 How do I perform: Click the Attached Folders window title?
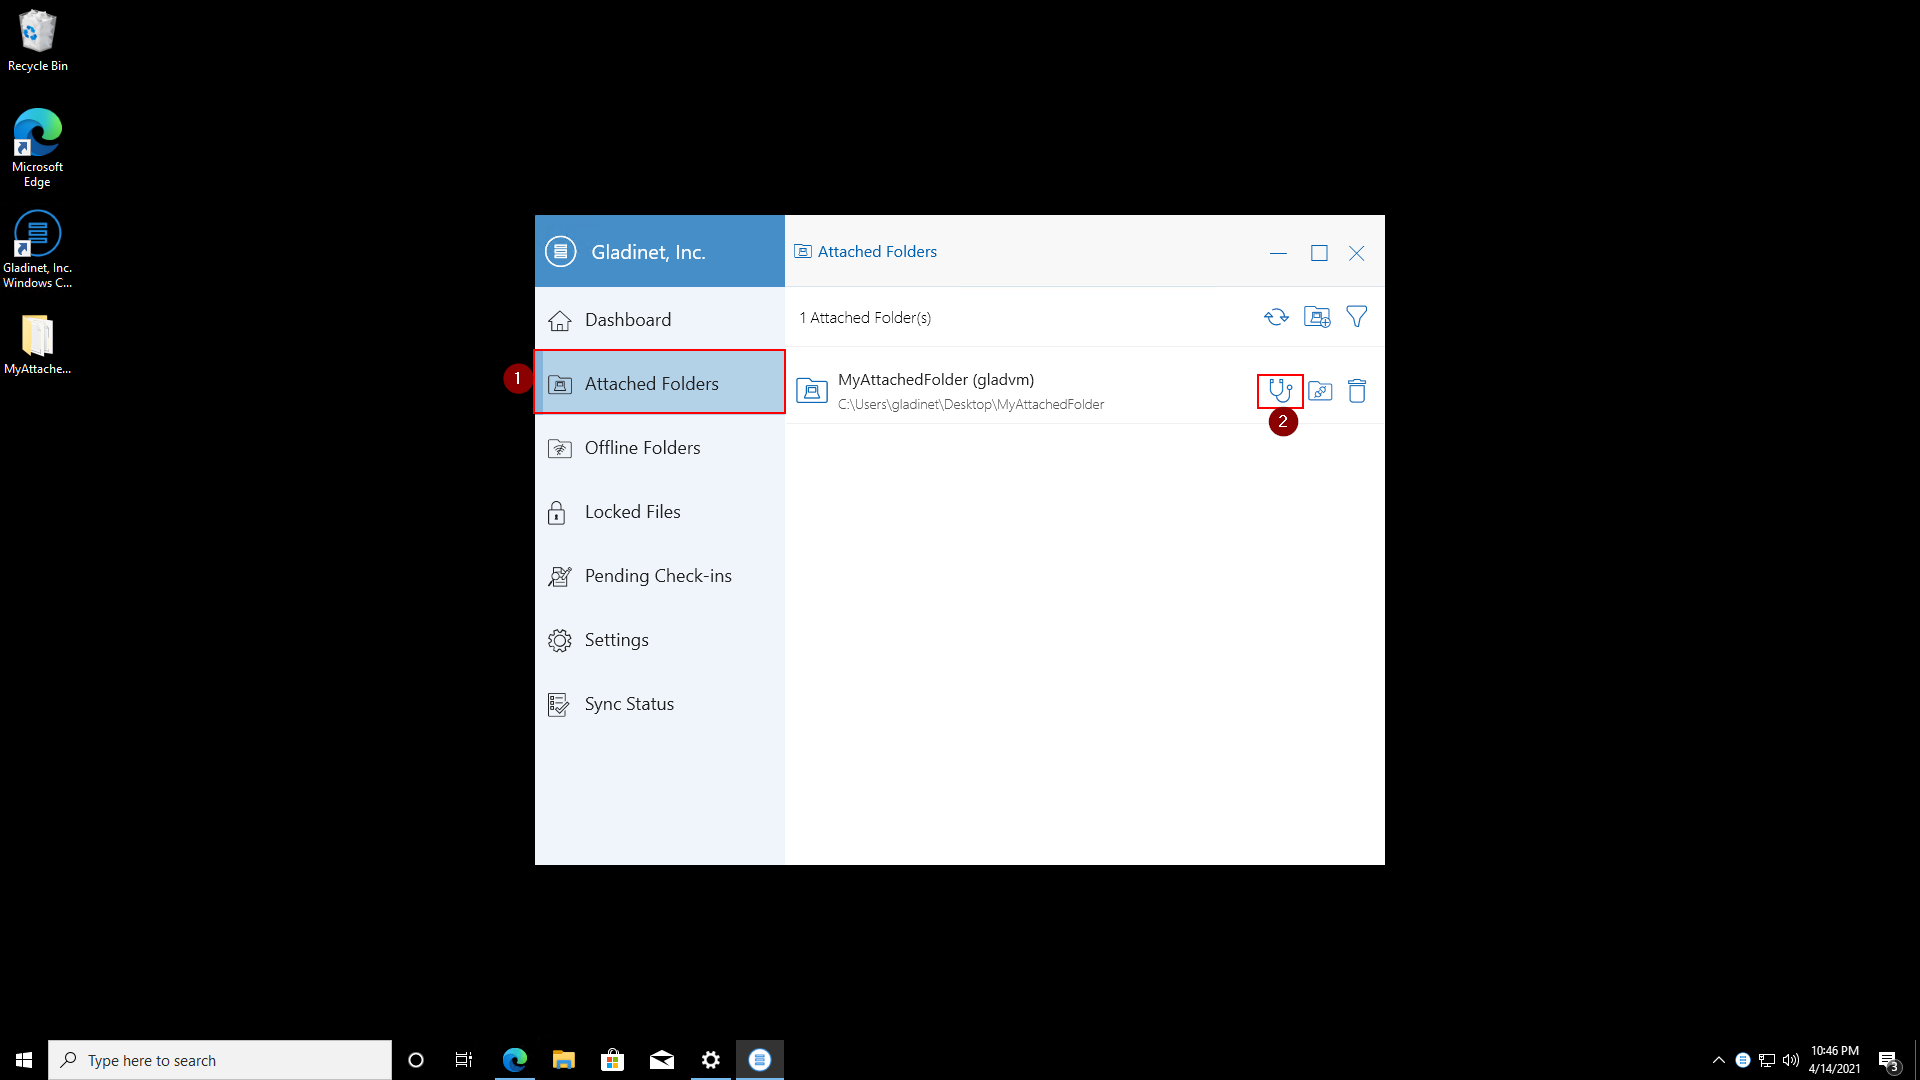(x=877, y=252)
